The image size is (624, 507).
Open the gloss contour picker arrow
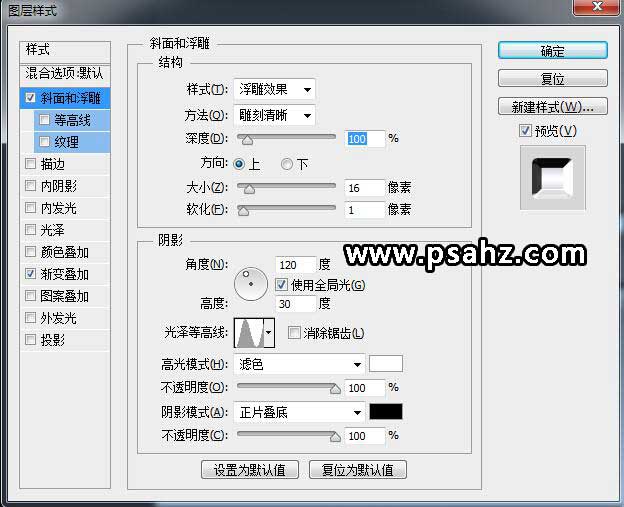tap(268, 333)
